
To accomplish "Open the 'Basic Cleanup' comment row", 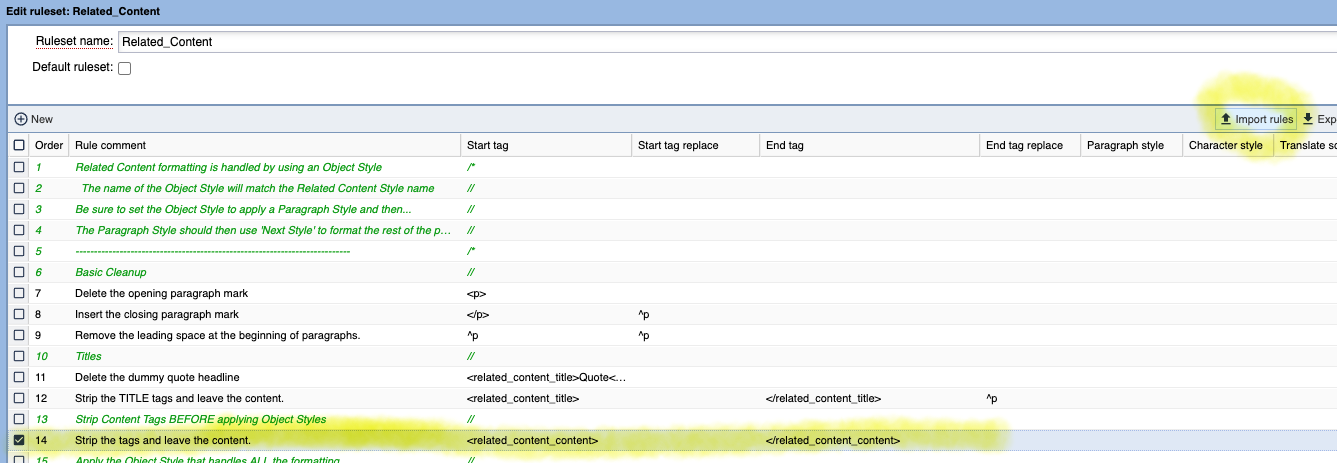I will 110,272.
